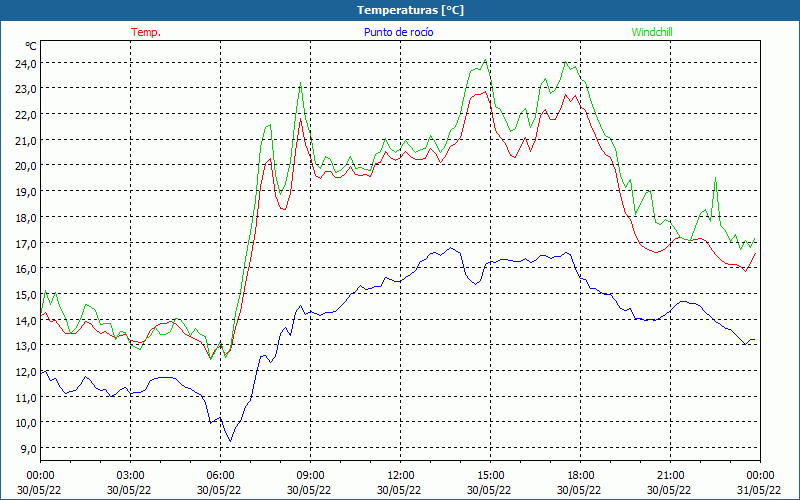Click the 'Temperaturas [°C]' chart title

(x=410, y=10)
